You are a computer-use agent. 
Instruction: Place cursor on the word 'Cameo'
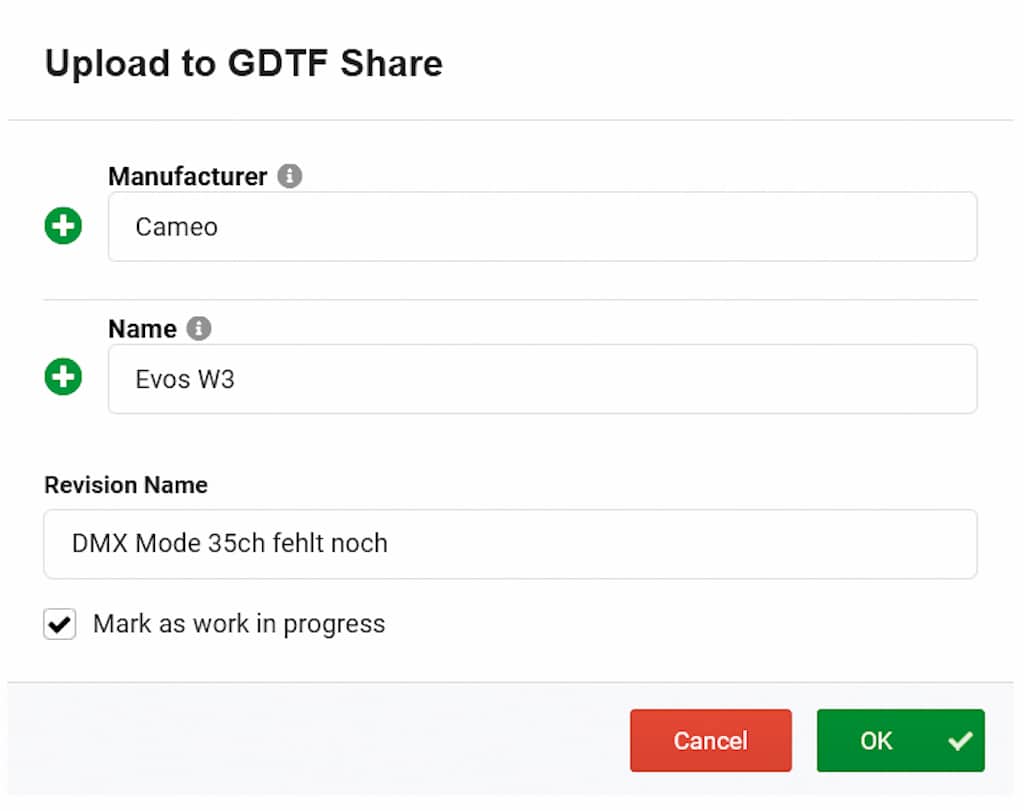pos(177,227)
